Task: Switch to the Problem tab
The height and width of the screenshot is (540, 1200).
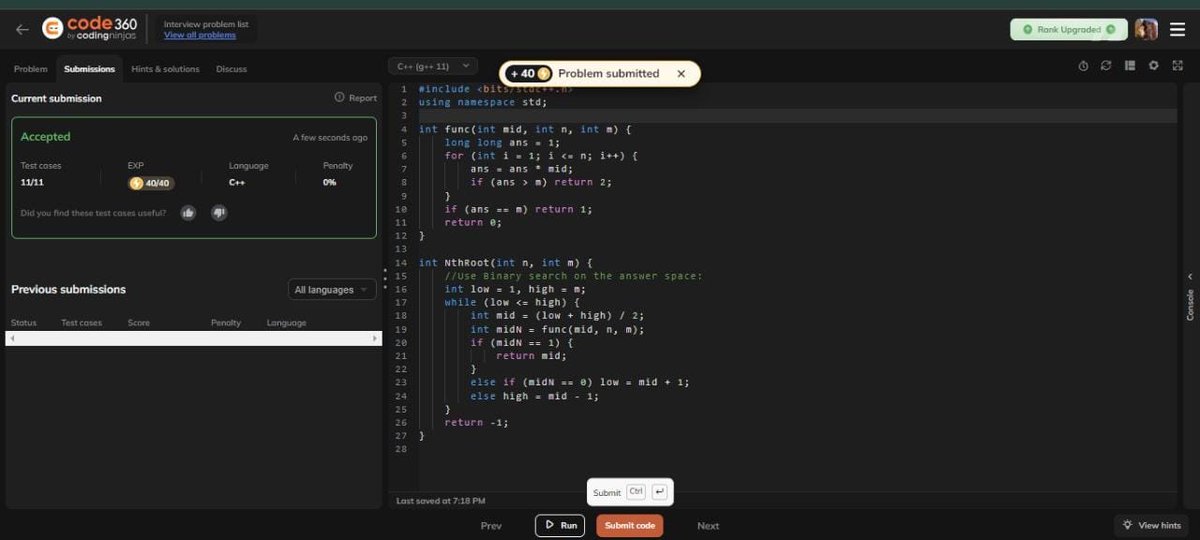Action: pyautogui.click(x=31, y=69)
